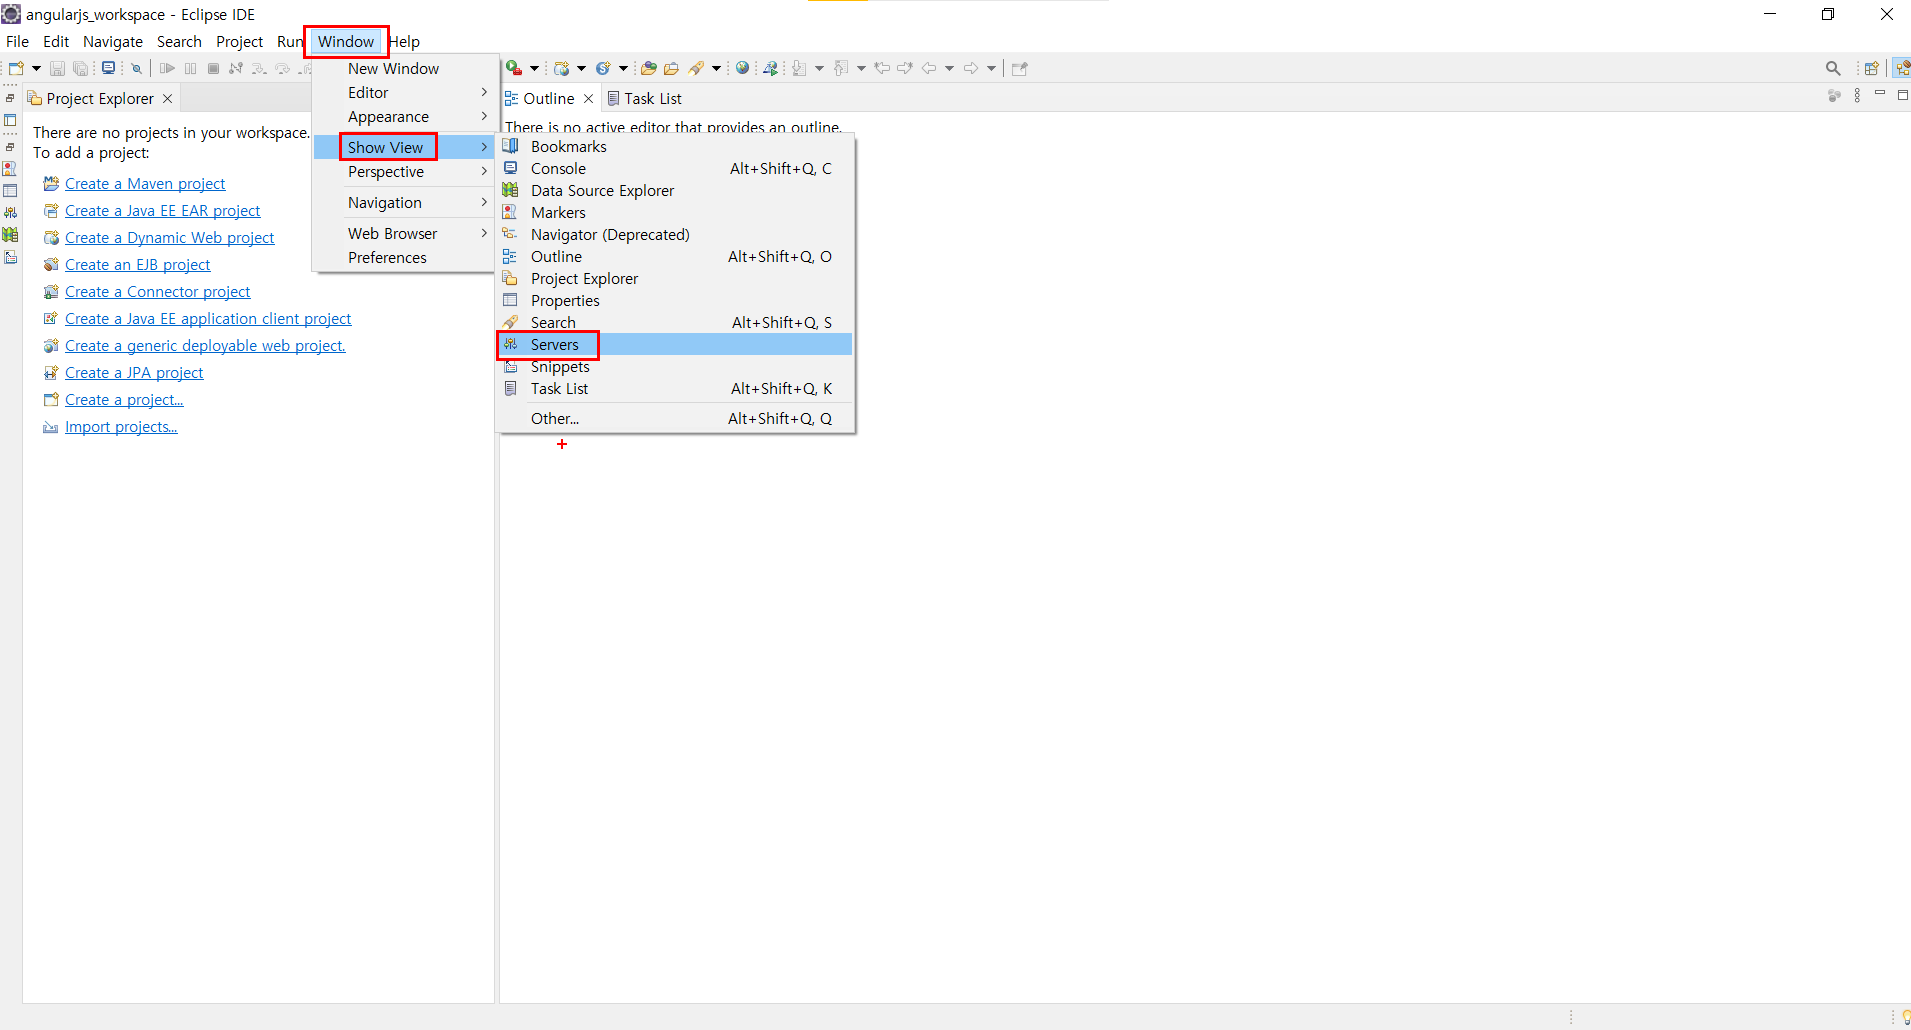Open a Terminal from the toolbar
Image resolution: width=1911 pixels, height=1030 pixels.
(108, 68)
